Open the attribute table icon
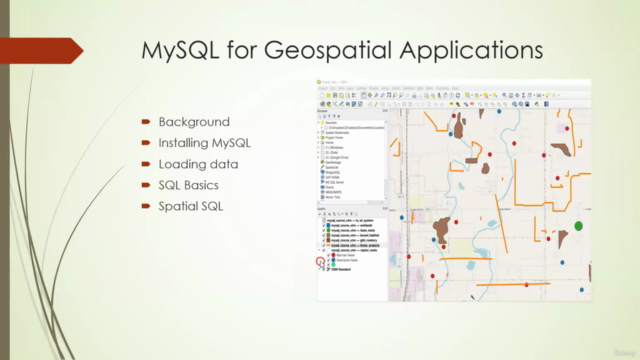The image size is (640, 360). coord(511,96)
